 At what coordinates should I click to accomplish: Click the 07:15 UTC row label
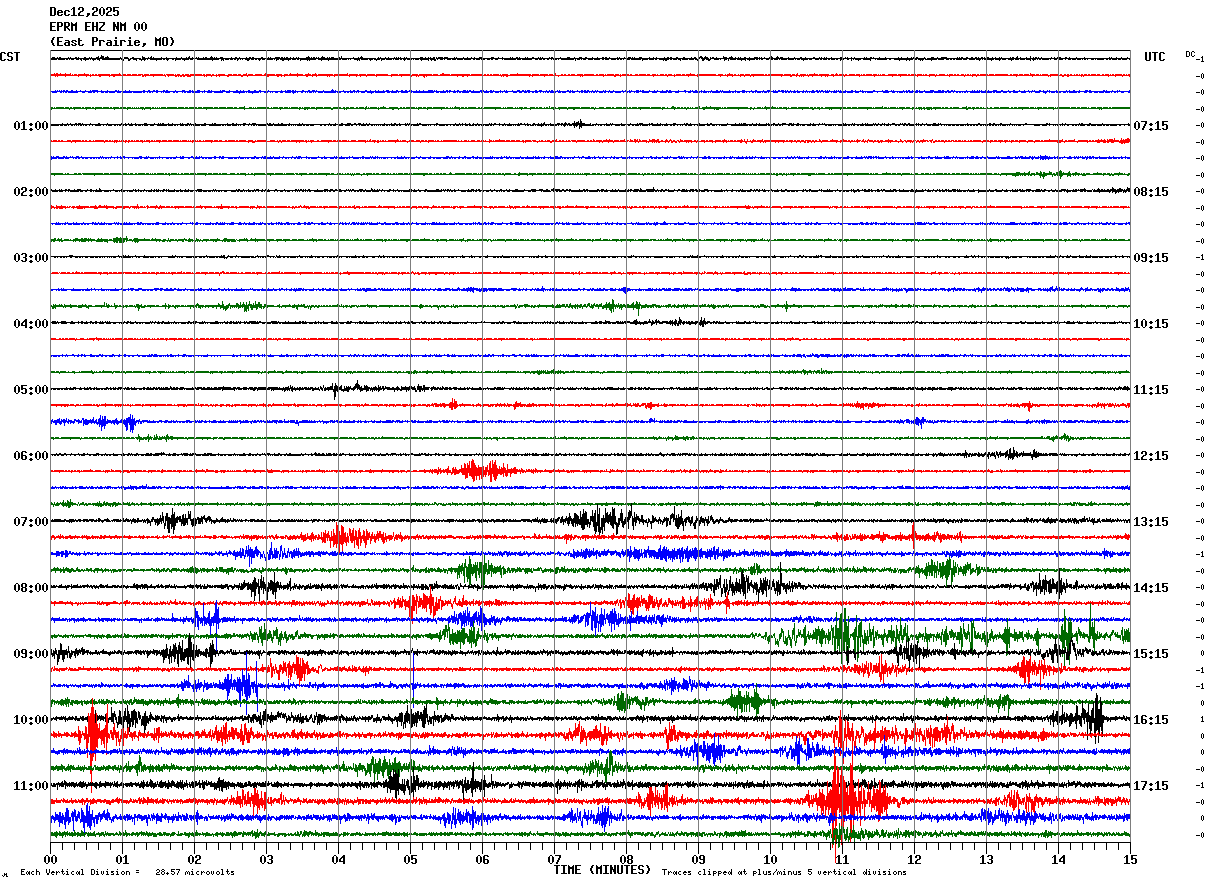pyautogui.click(x=1151, y=126)
